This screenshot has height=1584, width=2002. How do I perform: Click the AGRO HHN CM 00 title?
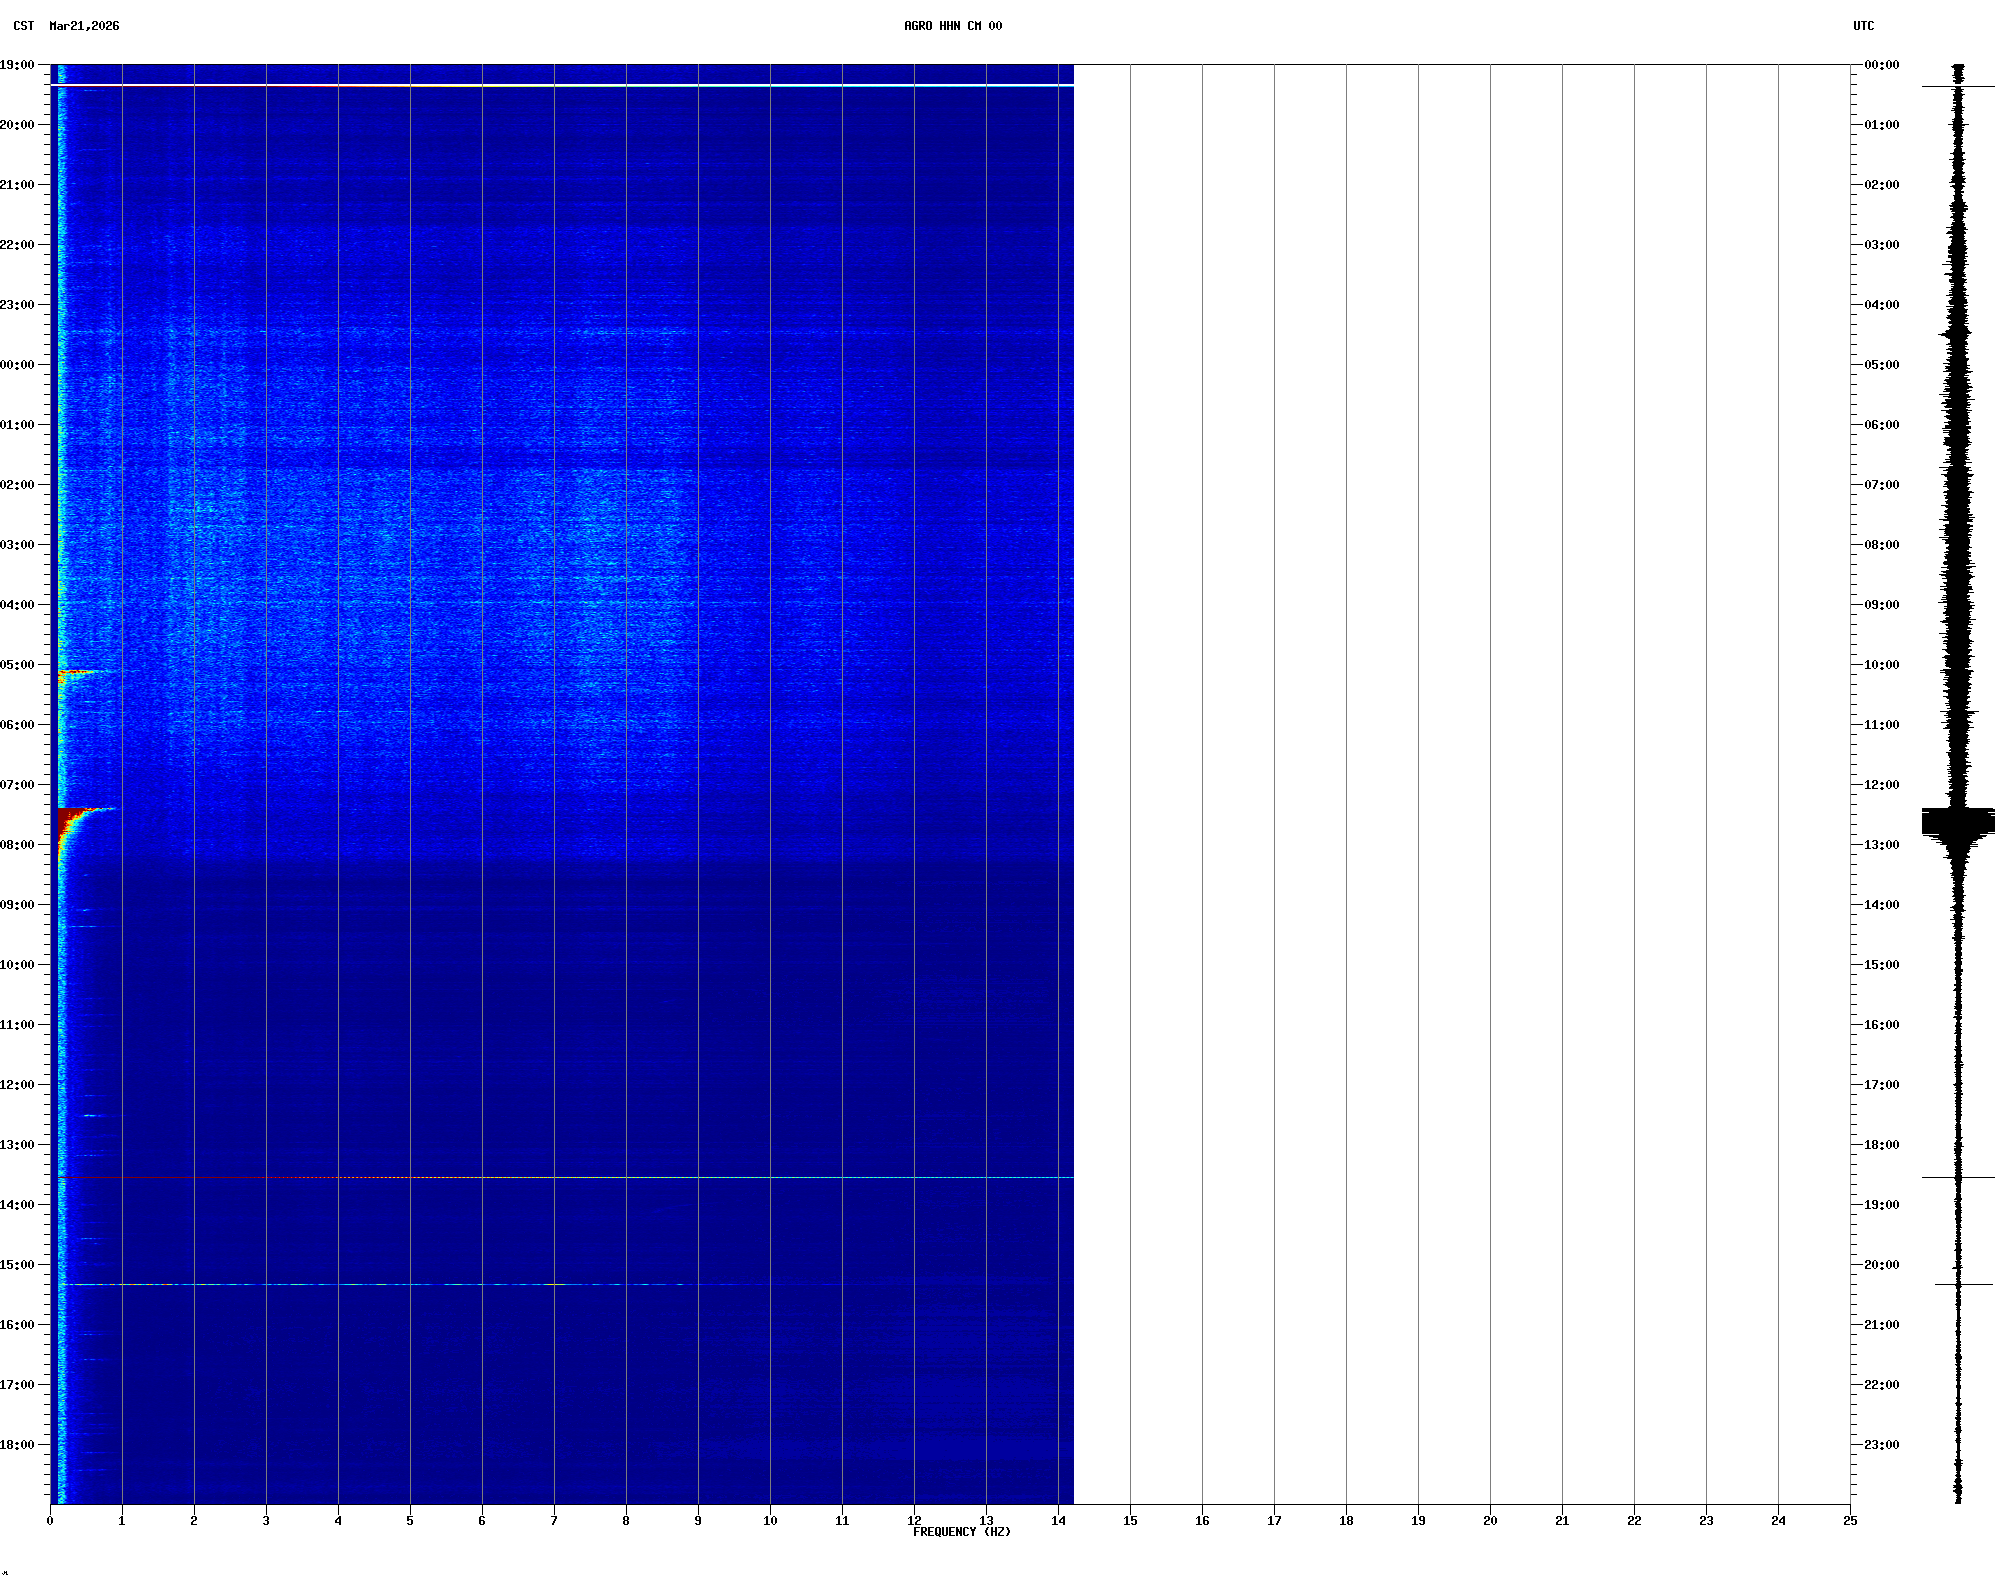pyautogui.click(x=952, y=26)
